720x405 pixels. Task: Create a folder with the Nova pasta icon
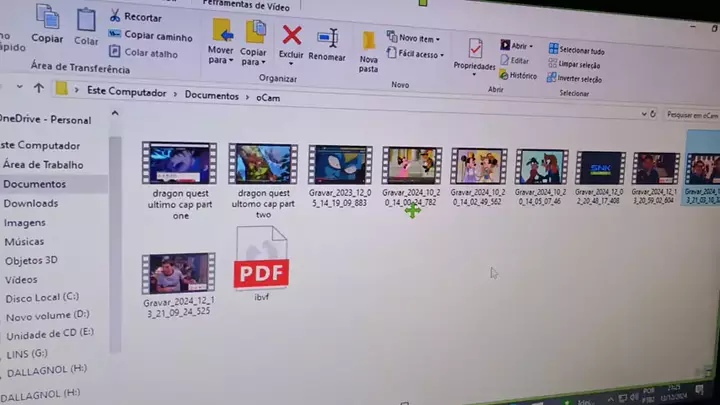coord(369,42)
